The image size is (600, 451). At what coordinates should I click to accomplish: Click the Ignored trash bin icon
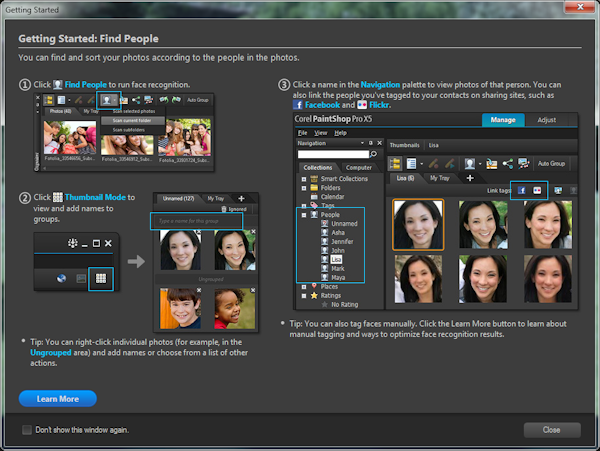point(223,209)
